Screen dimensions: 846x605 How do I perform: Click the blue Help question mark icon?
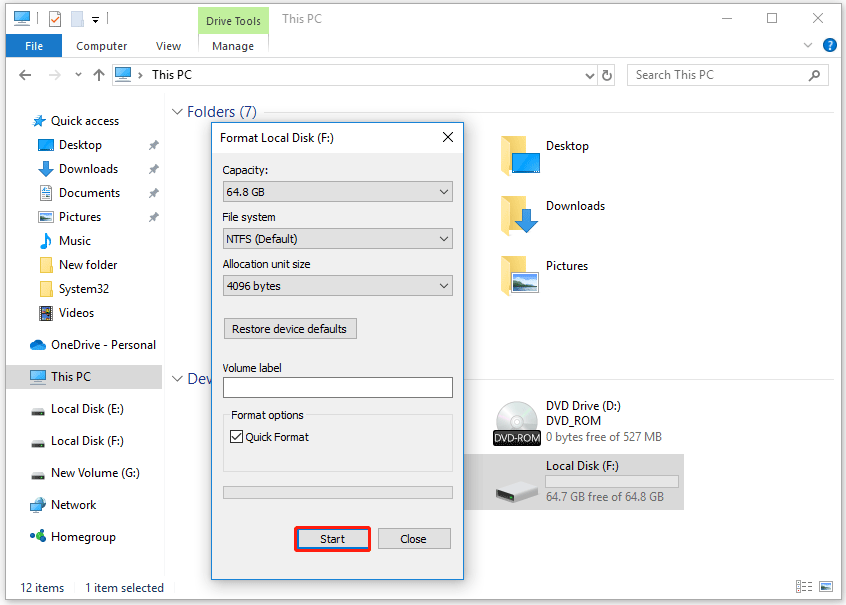click(x=829, y=45)
